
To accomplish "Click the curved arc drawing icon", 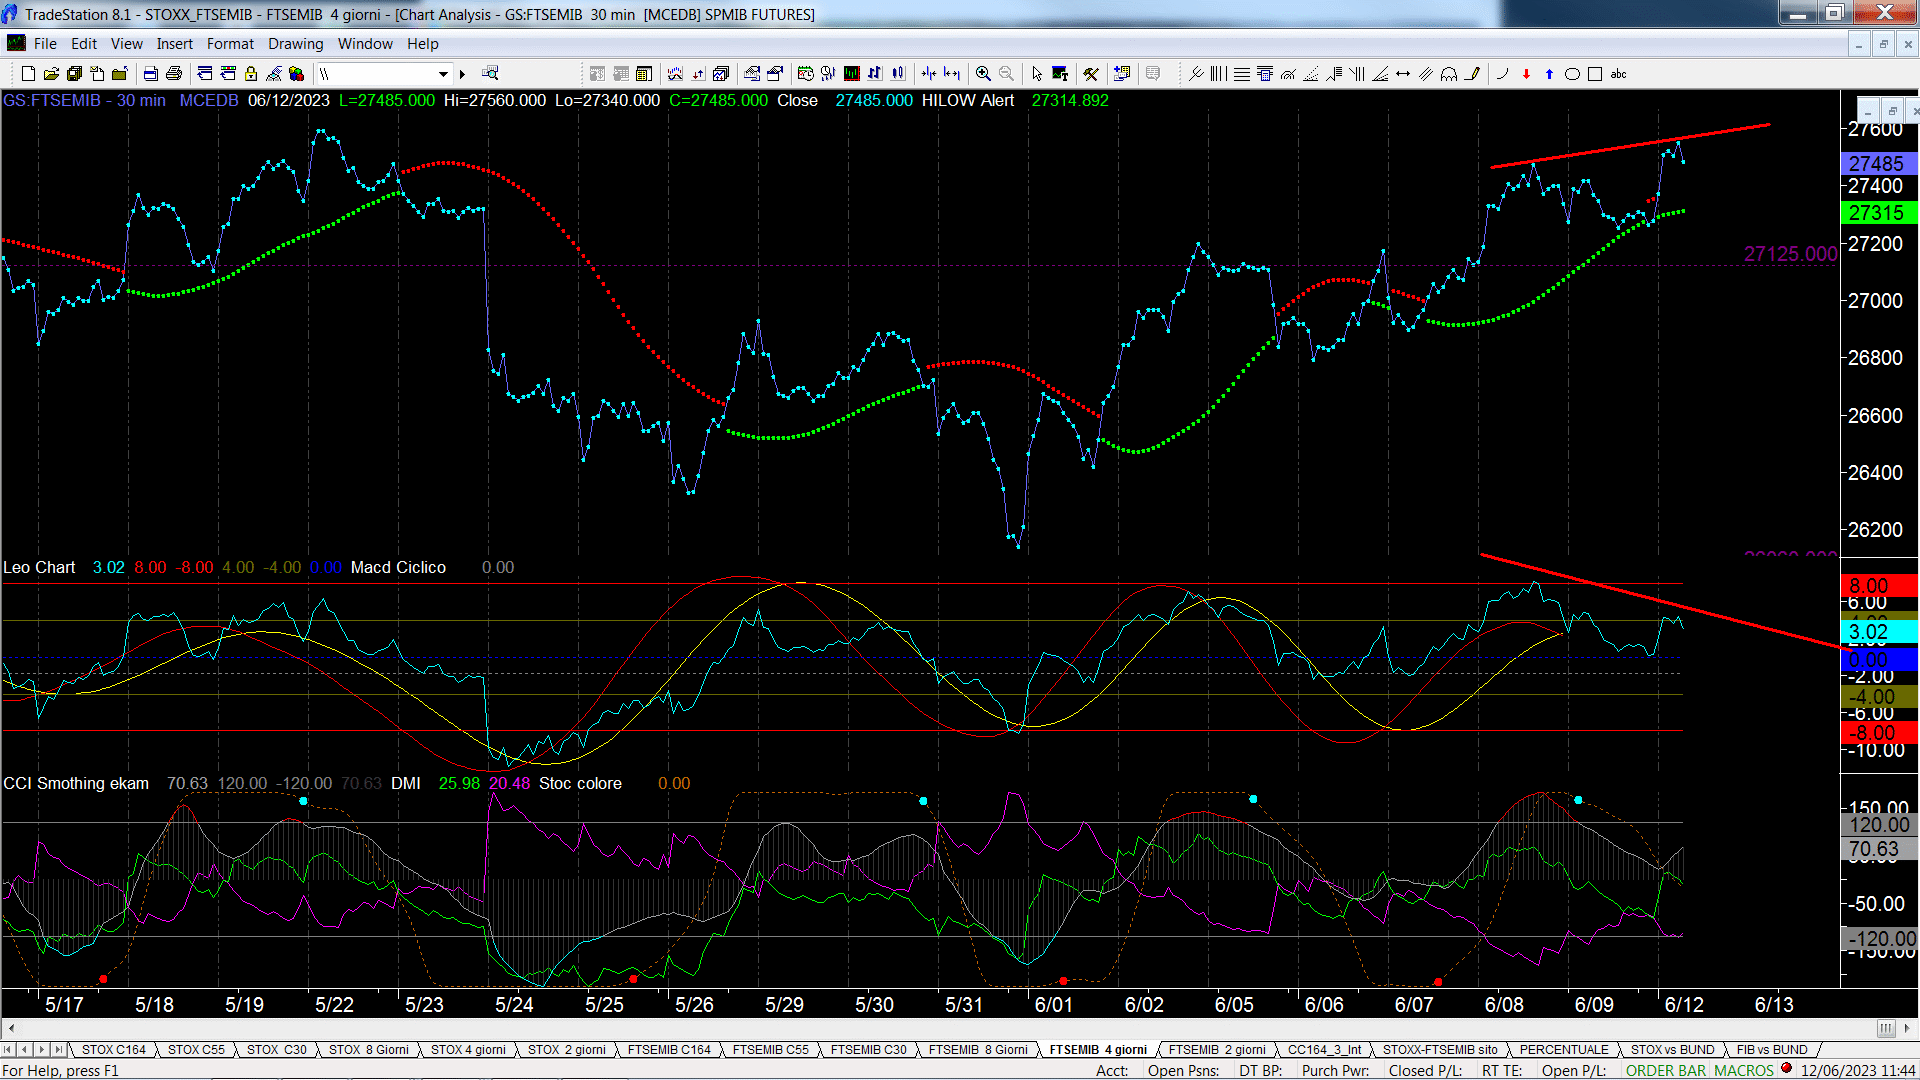I will 1503,74.
